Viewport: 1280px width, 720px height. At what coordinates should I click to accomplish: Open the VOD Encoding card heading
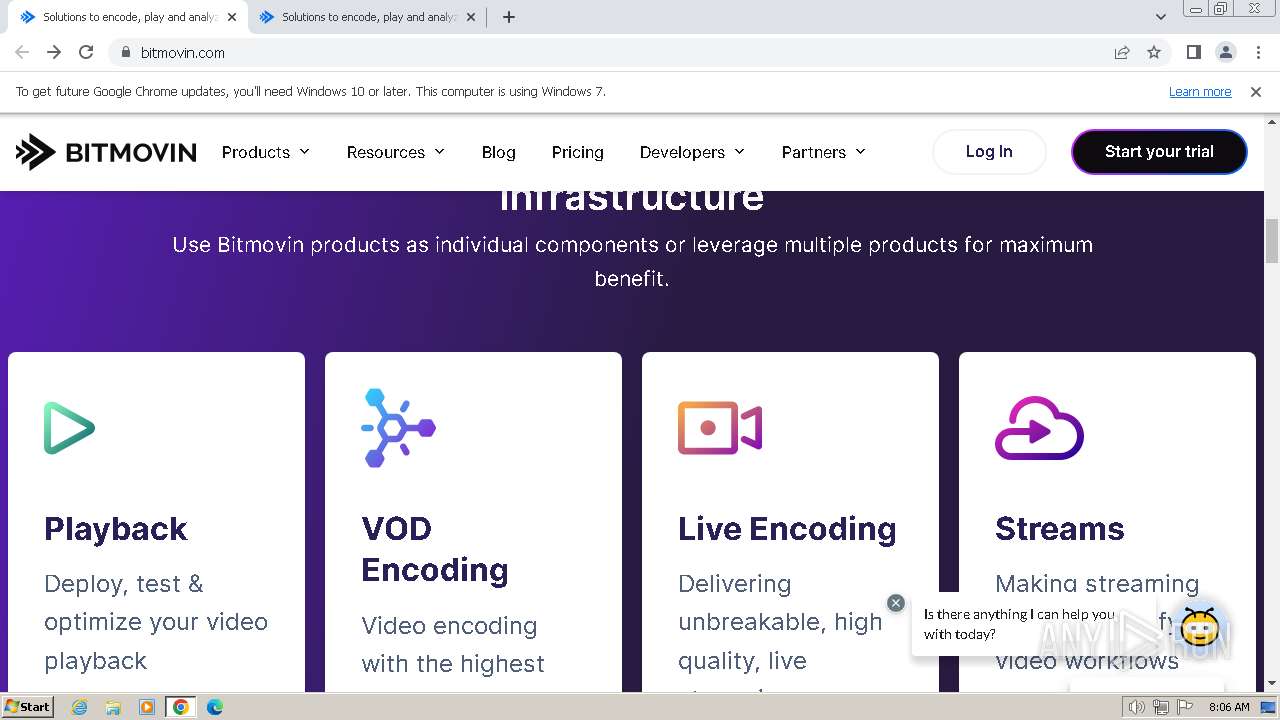(x=435, y=549)
